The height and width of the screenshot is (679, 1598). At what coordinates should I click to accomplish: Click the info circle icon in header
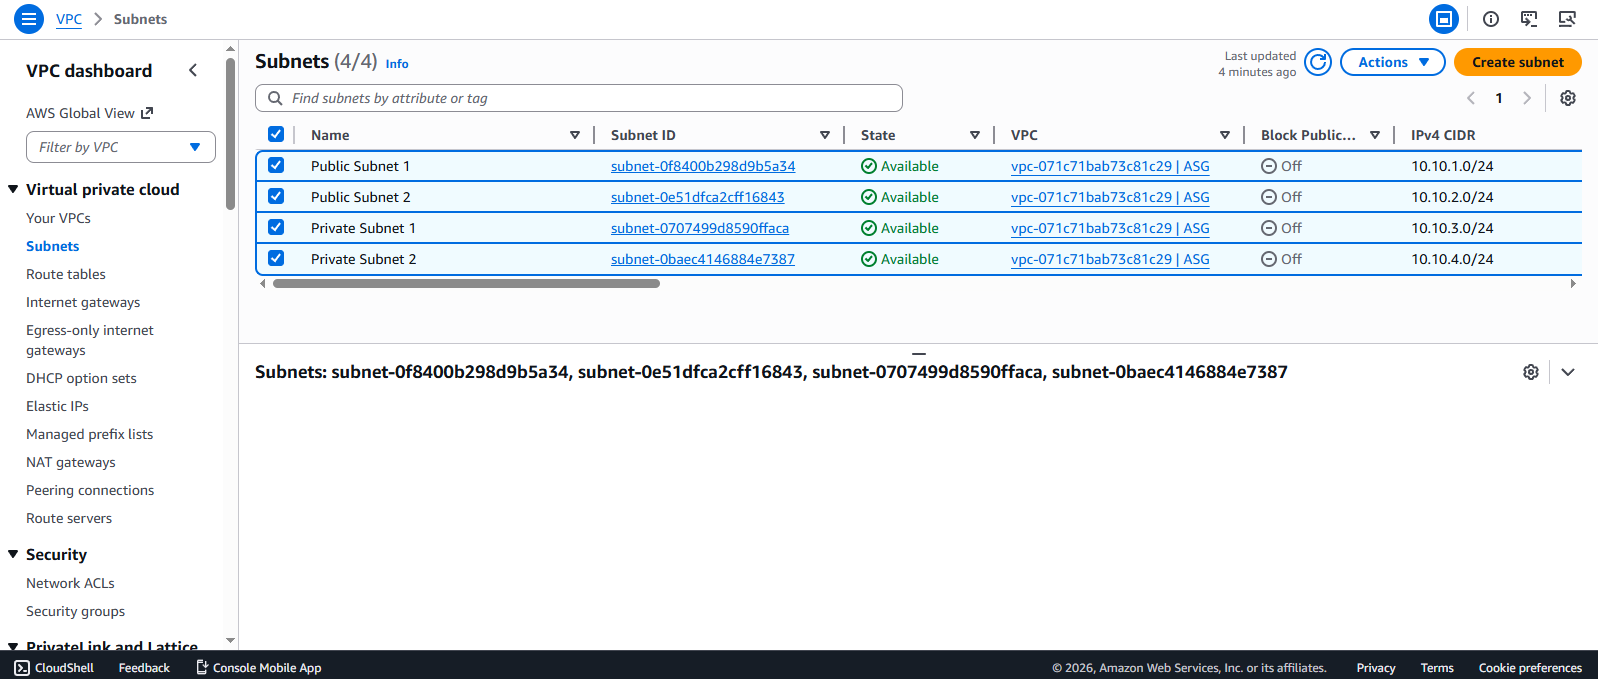[x=1491, y=19]
